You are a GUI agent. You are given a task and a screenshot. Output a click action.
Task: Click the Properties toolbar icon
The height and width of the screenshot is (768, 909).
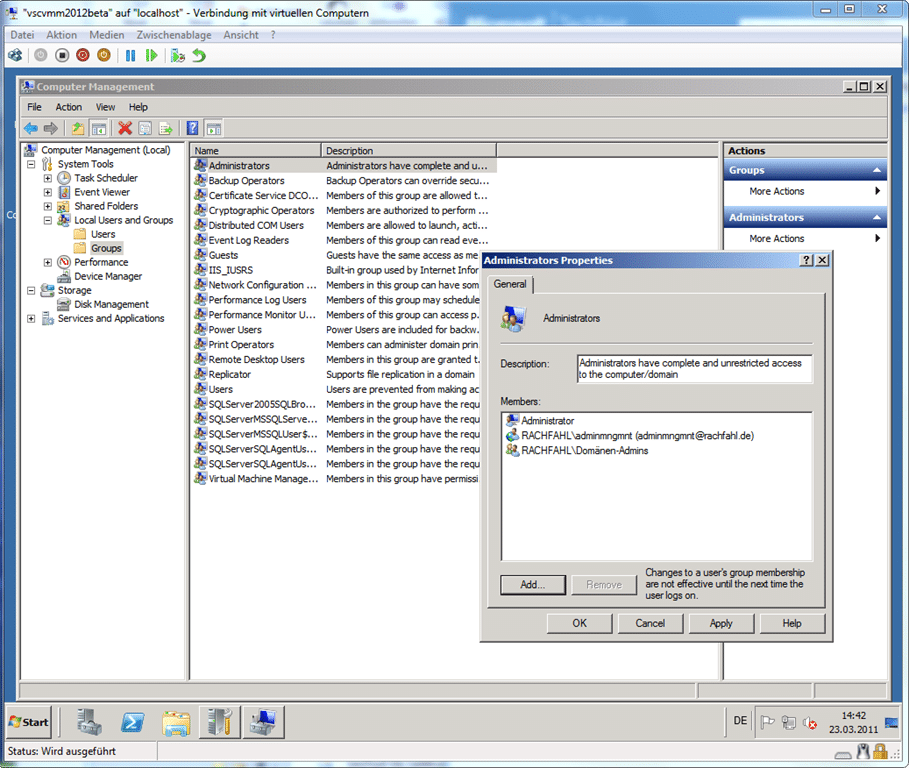145,128
